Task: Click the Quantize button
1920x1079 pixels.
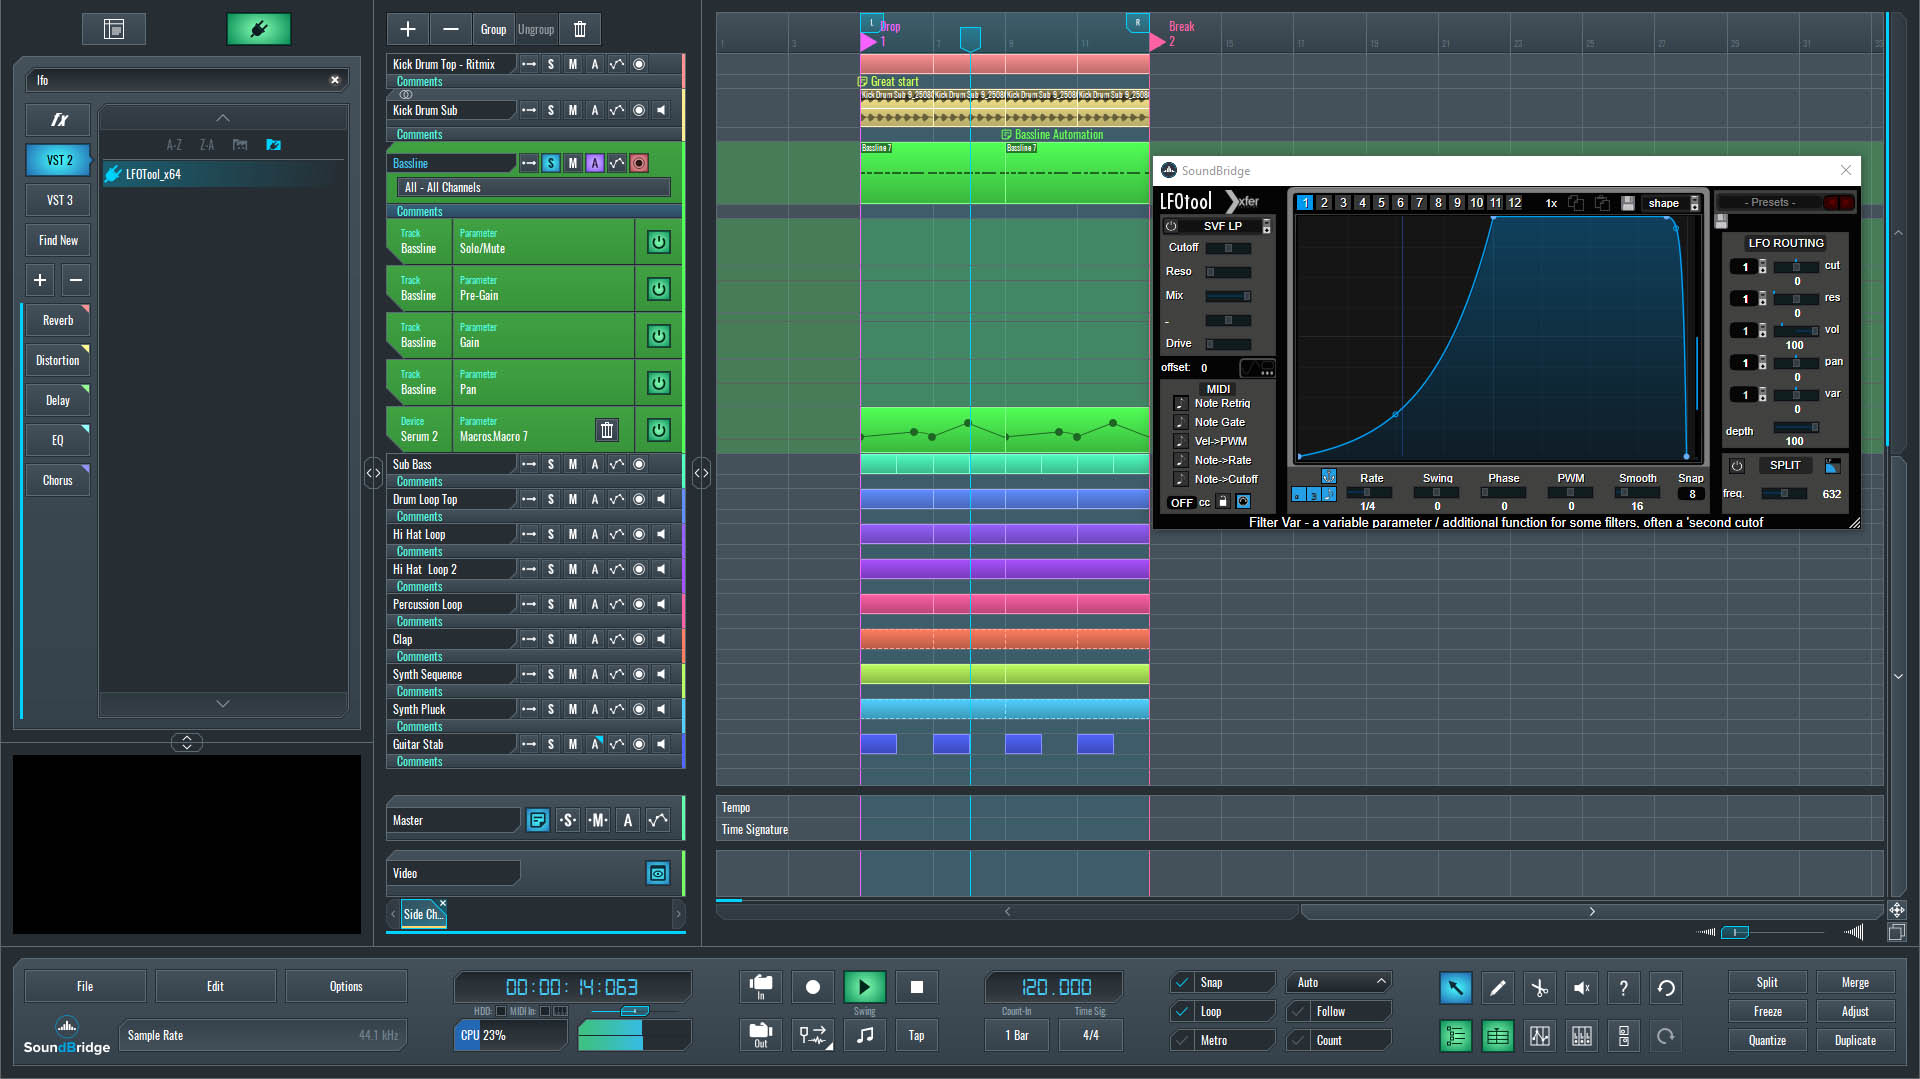Action: click(1767, 1040)
